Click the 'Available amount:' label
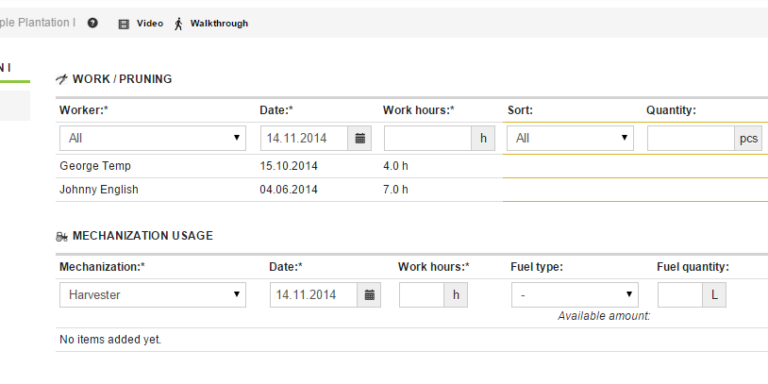Image resolution: width=768 pixels, height=384 pixels. [x=604, y=316]
